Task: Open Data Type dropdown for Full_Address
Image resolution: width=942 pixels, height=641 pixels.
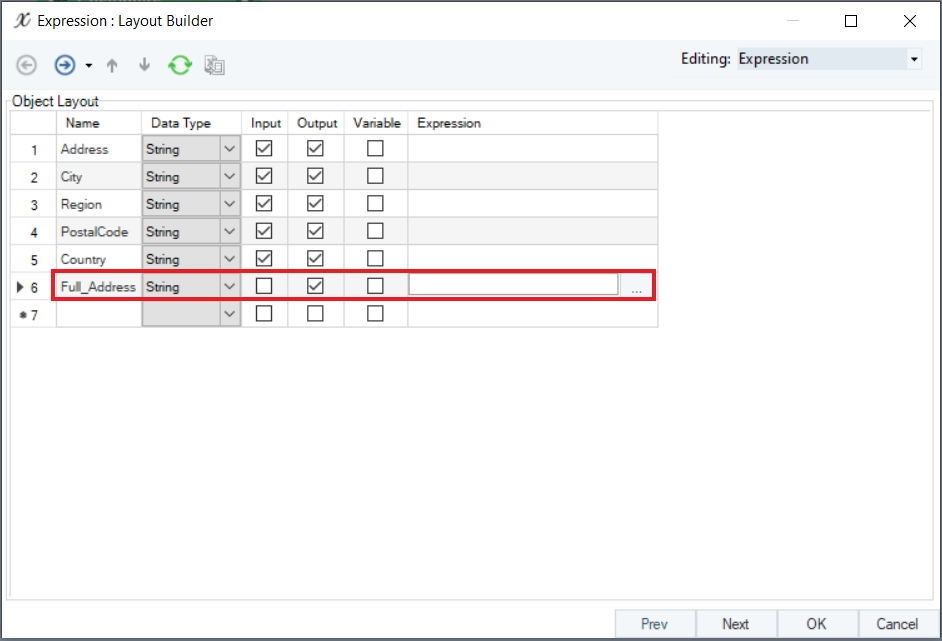Action: [230, 287]
